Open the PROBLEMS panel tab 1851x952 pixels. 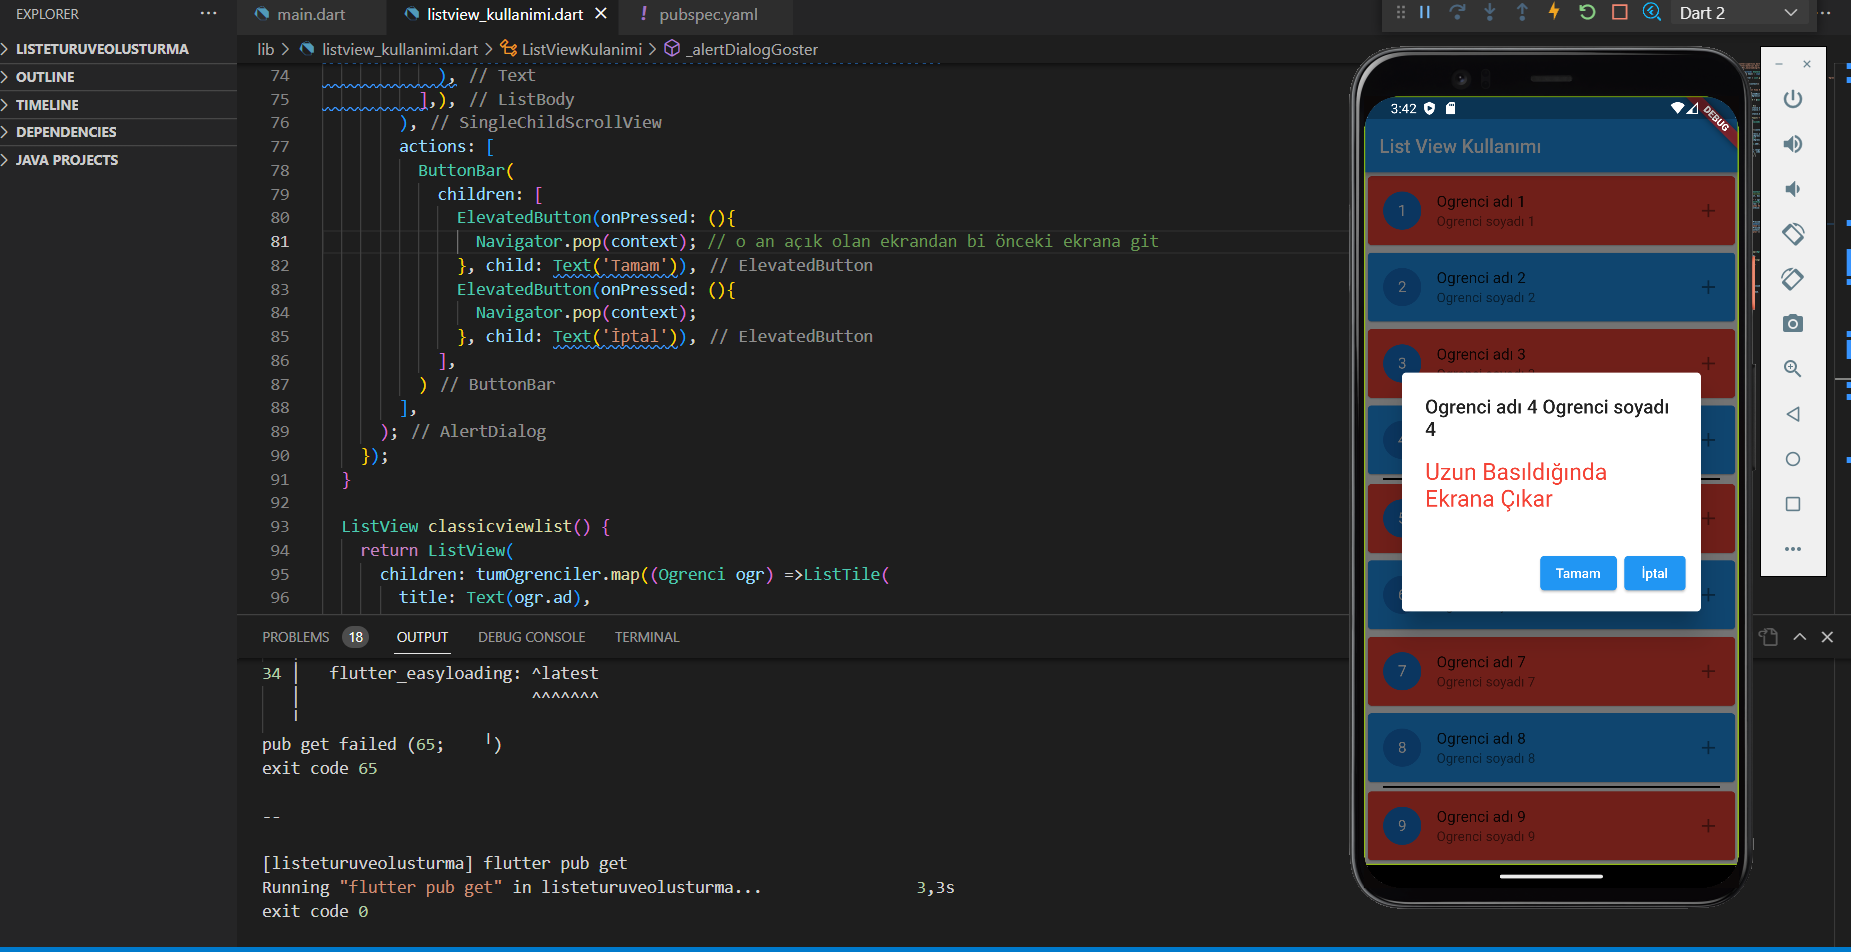(x=296, y=637)
